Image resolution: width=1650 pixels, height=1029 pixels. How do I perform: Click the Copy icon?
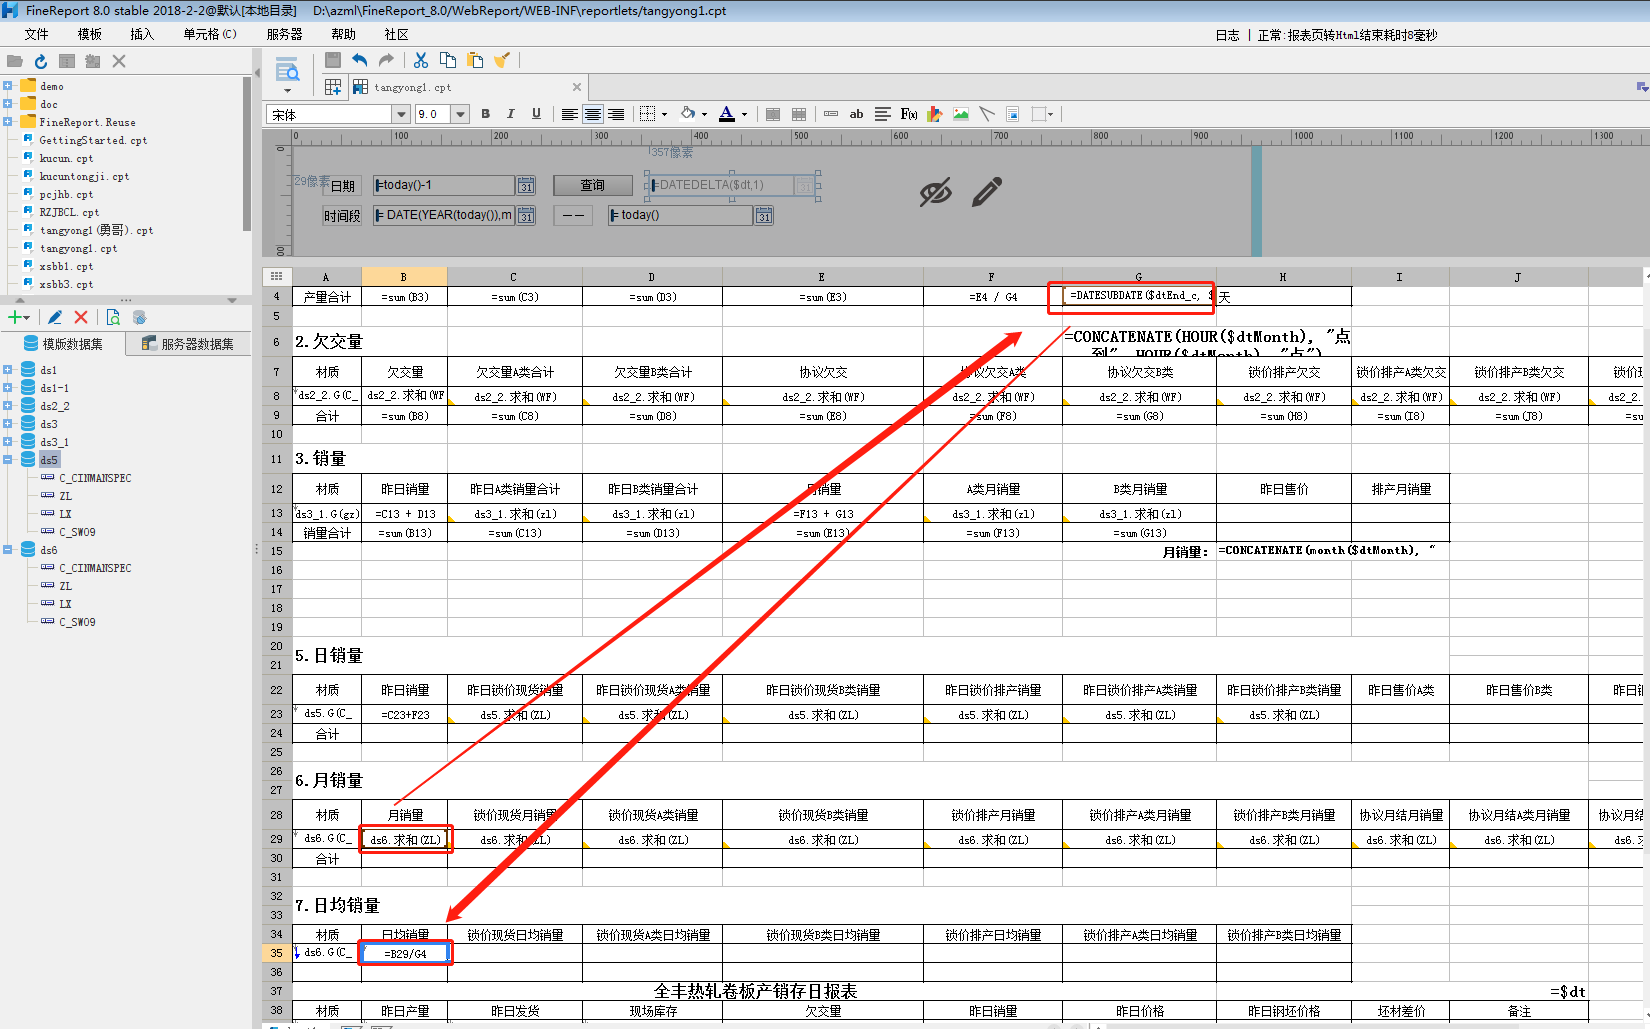(448, 60)
